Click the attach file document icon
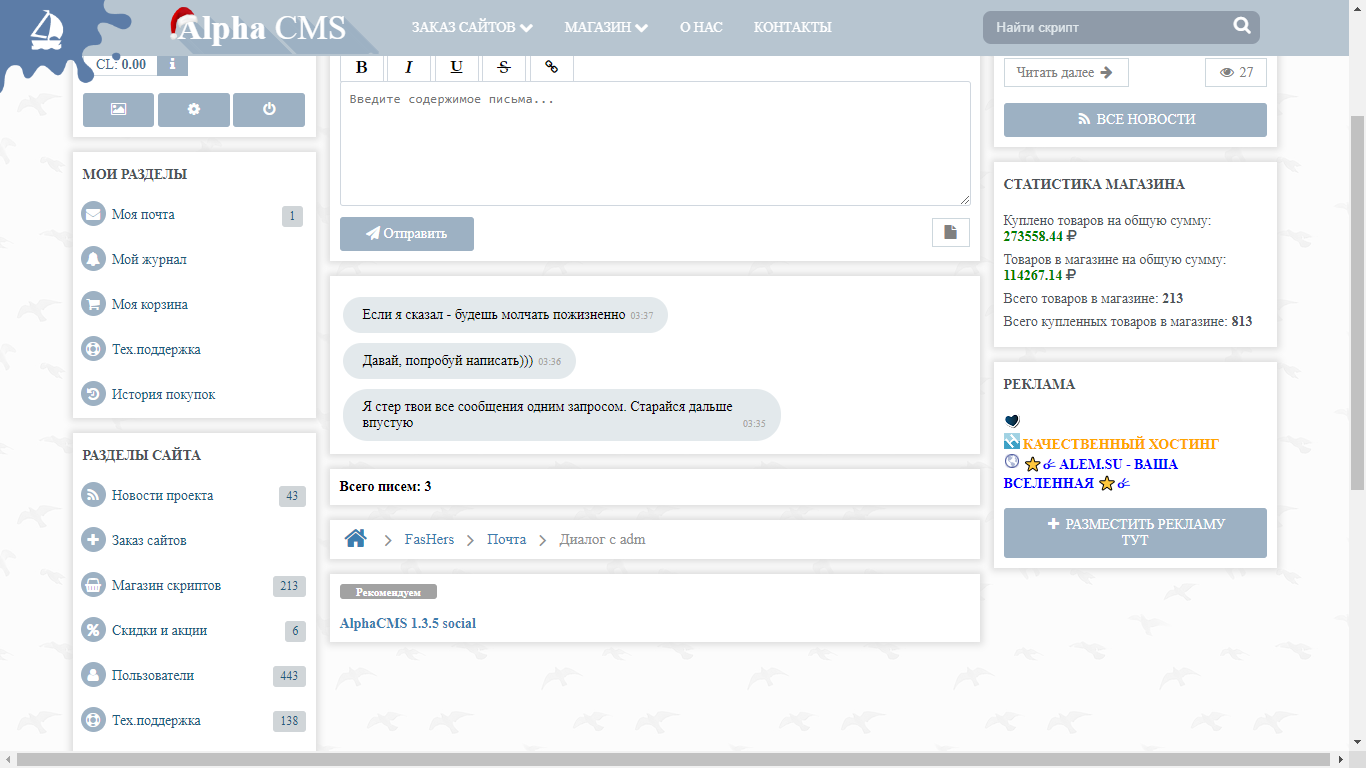This screenshot has width=1366, height=768. 950,232
